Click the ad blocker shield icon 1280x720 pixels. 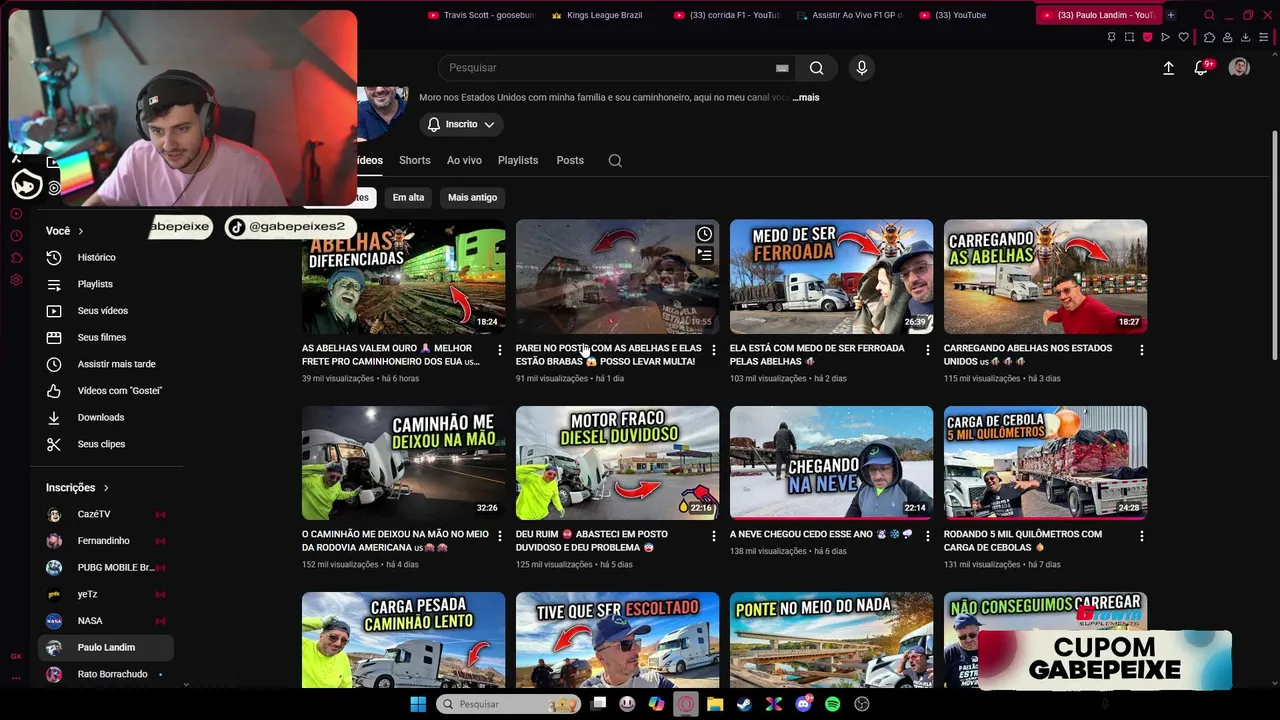point(1148,38)
